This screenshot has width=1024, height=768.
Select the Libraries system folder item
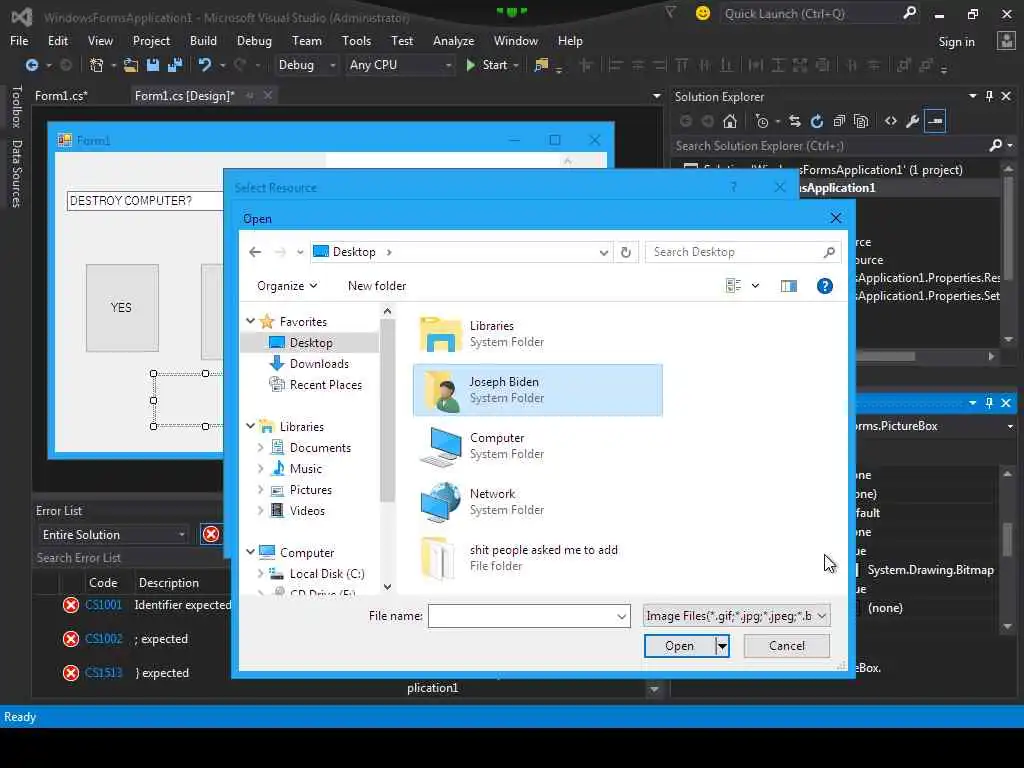point(537,334)
